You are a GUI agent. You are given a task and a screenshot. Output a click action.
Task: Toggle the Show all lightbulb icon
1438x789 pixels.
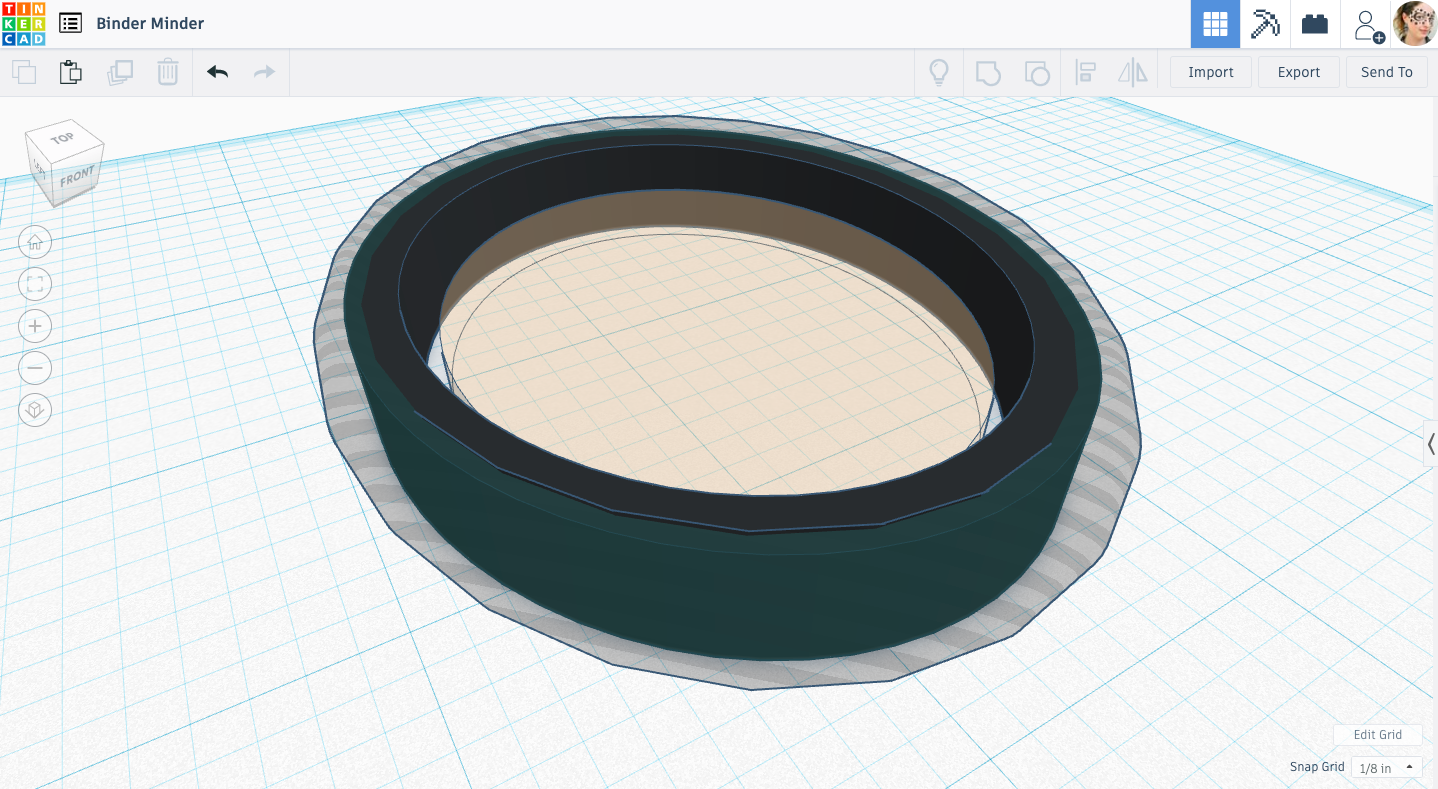(x=939, y=72)
